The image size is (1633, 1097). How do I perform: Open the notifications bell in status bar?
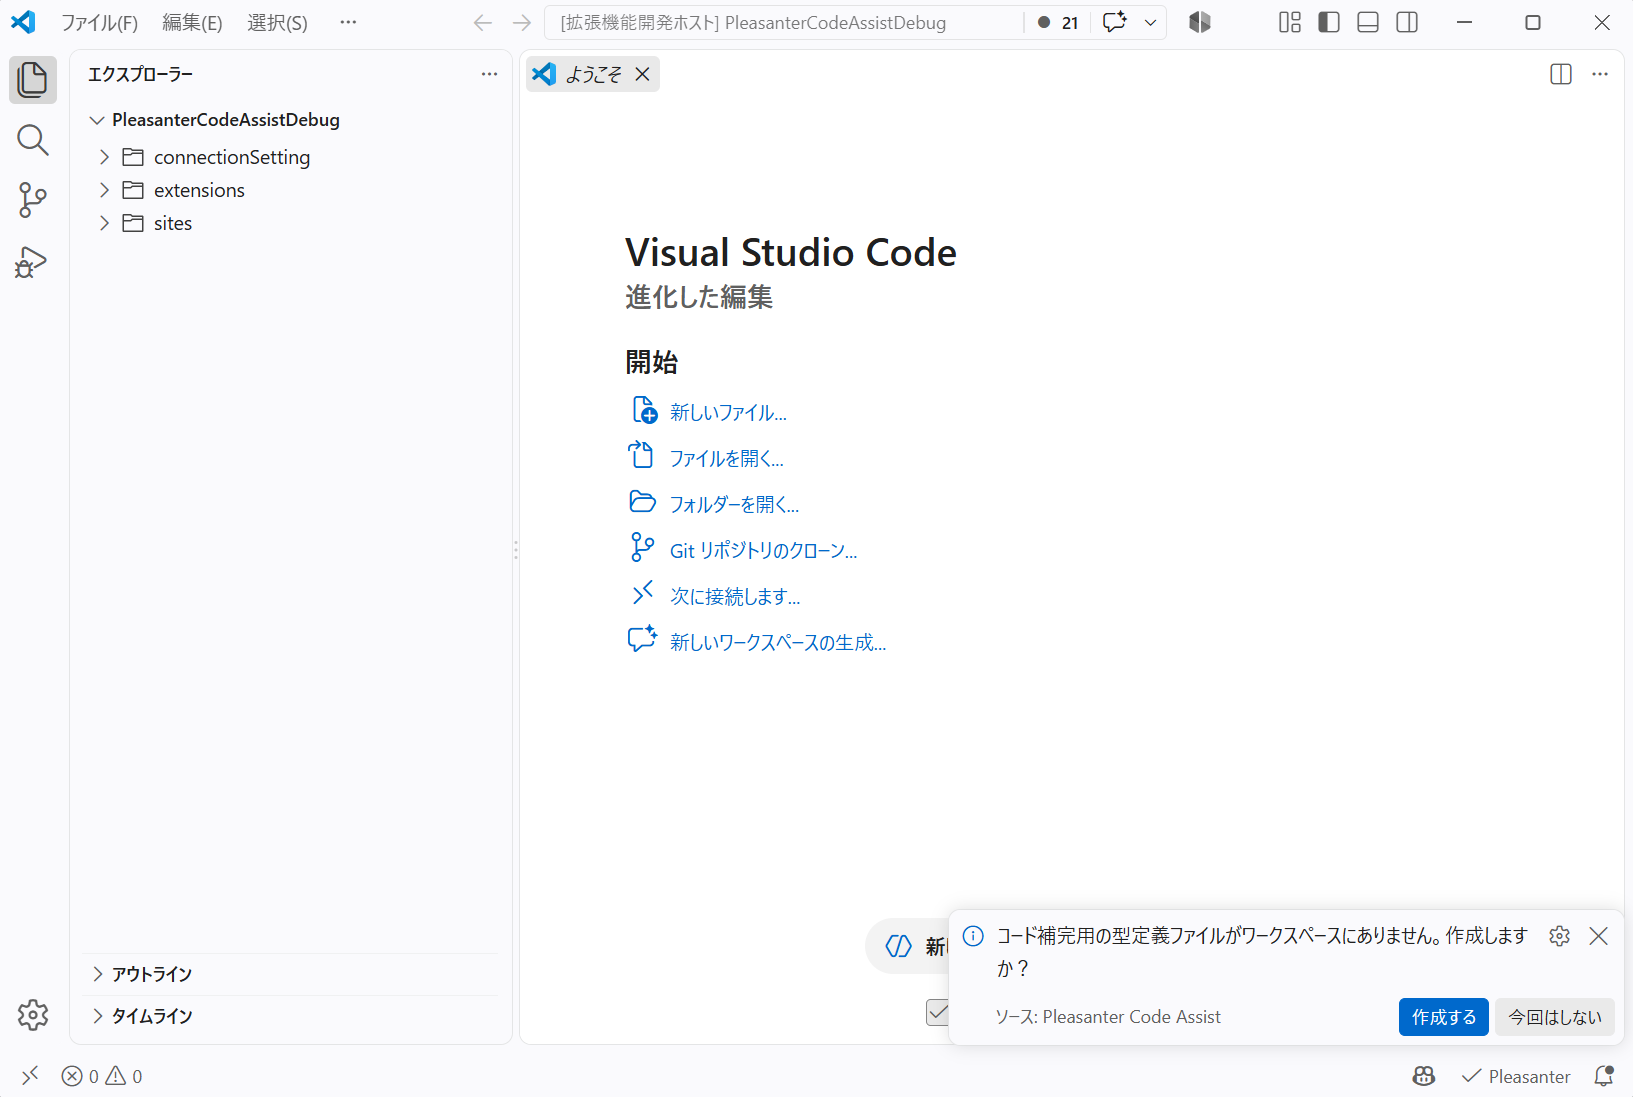coord(1604,1076)
